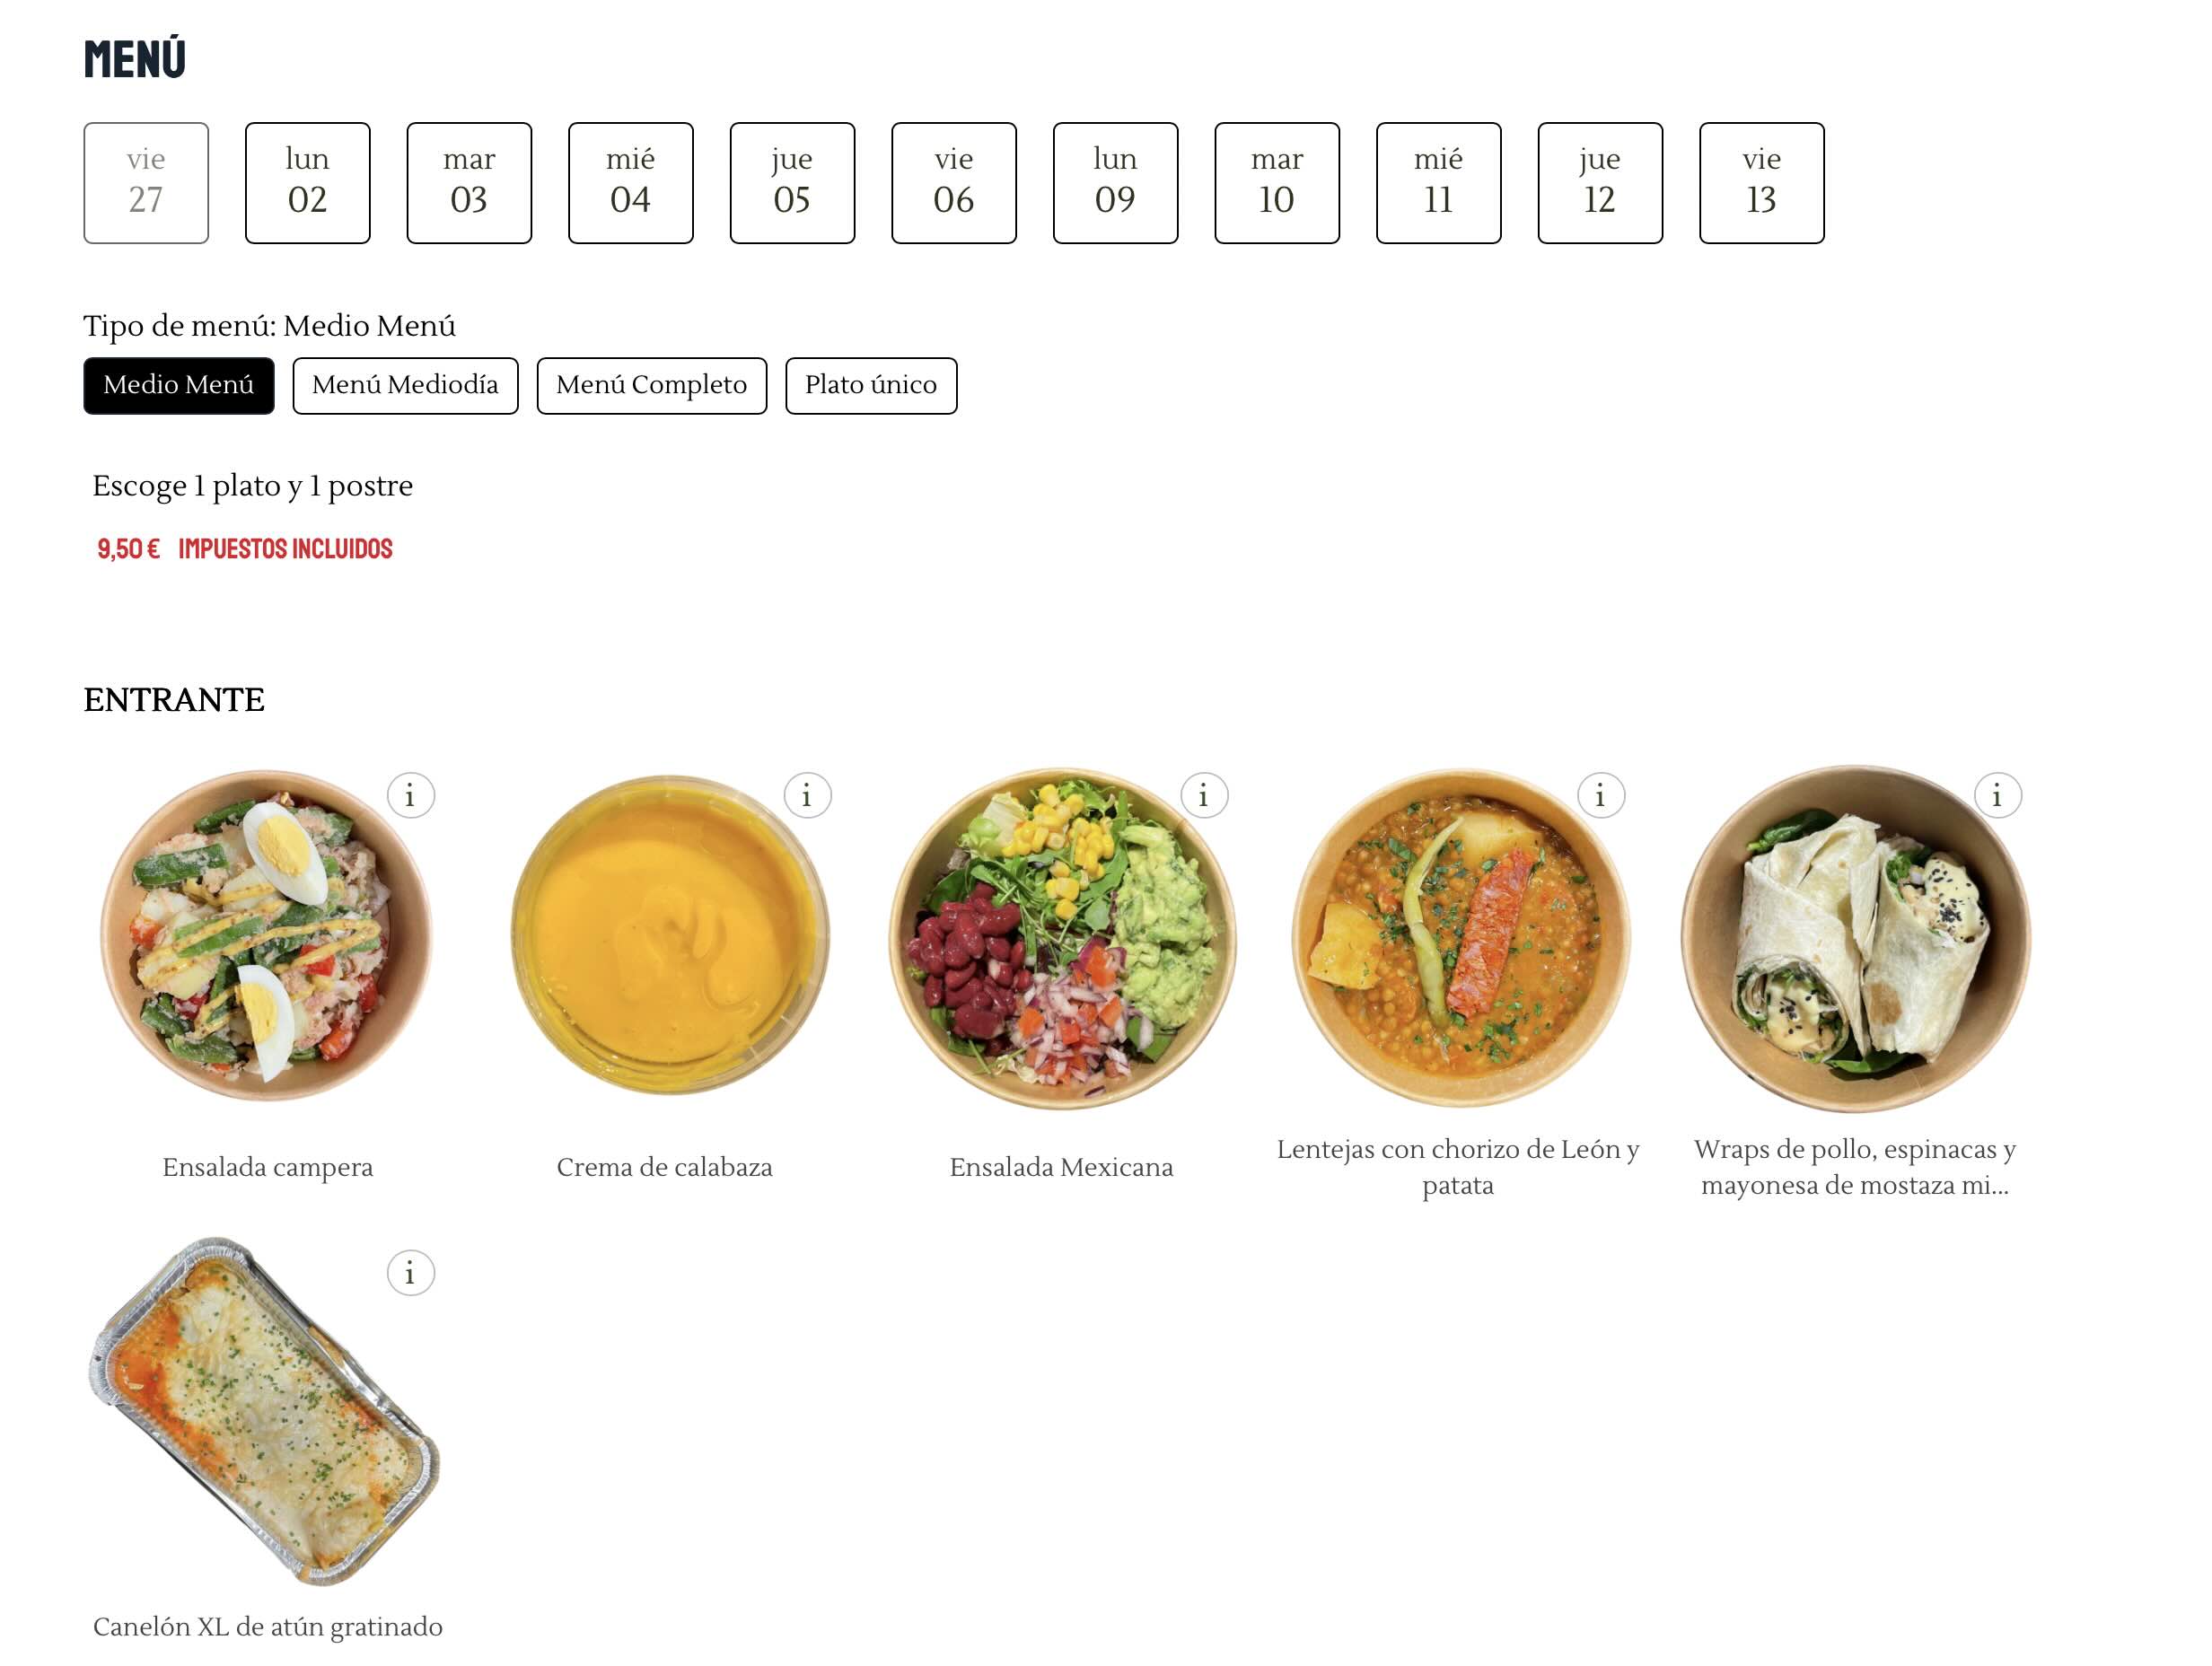
Task: Click info icon on Canelón XL de atún
Action: point(410,1273)
